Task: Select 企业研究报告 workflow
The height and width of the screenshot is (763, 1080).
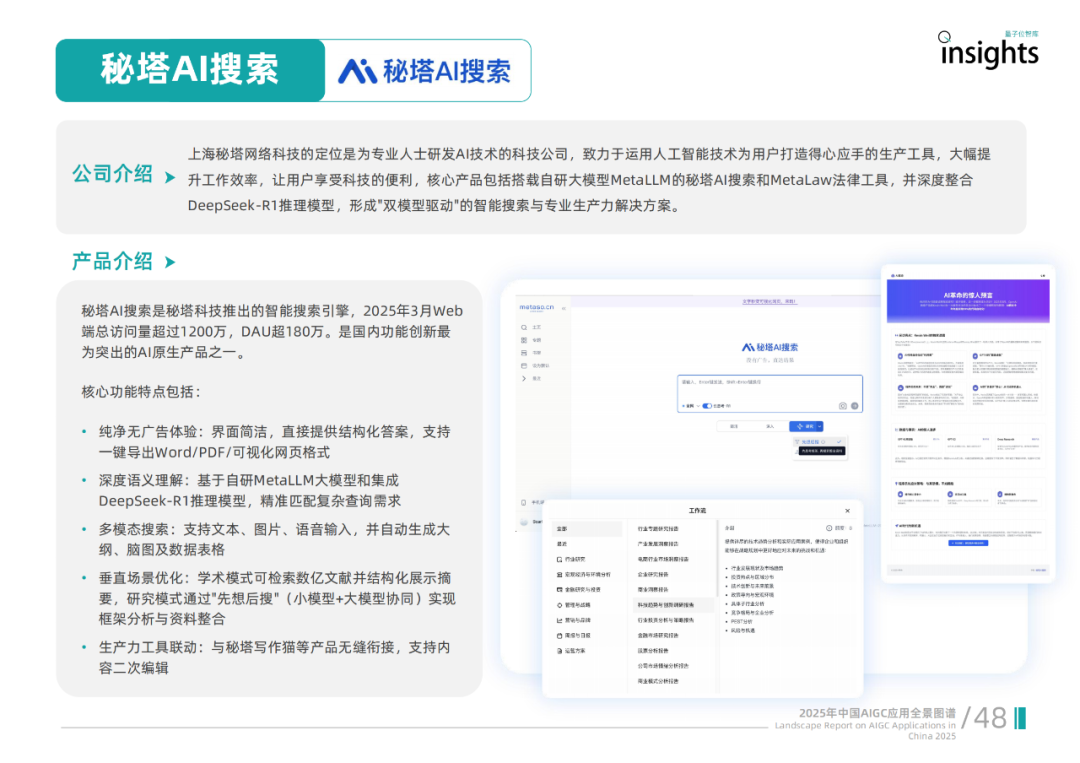Action: click(653, 574)
